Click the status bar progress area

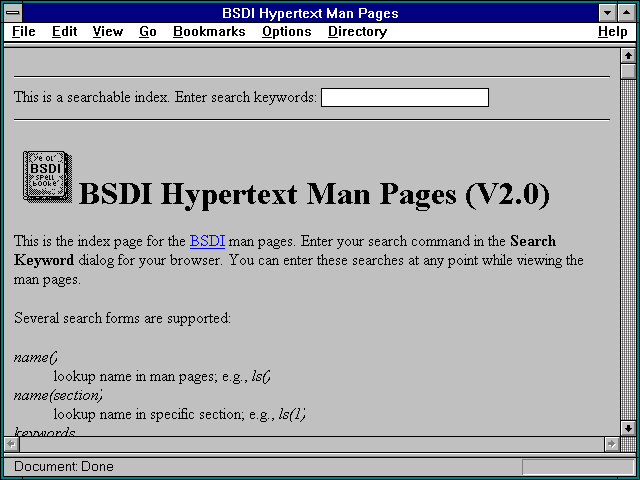(578, 467)
